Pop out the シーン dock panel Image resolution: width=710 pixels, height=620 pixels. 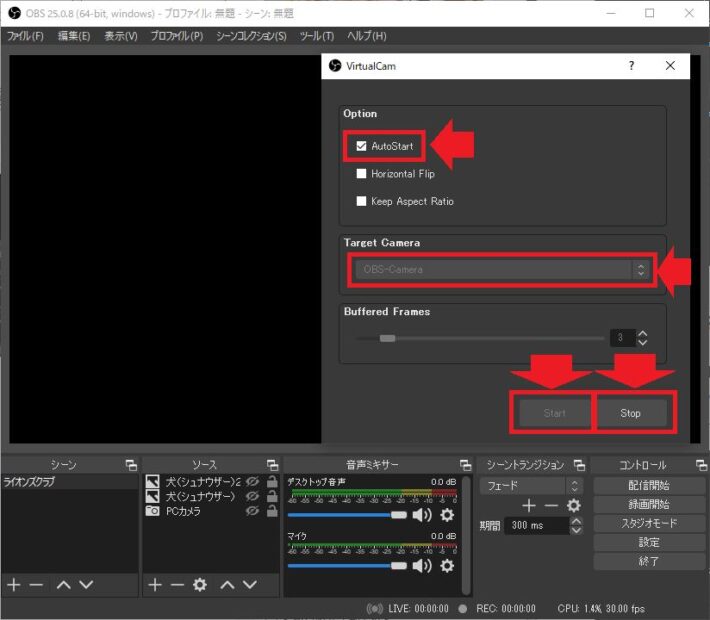[131, 465]
